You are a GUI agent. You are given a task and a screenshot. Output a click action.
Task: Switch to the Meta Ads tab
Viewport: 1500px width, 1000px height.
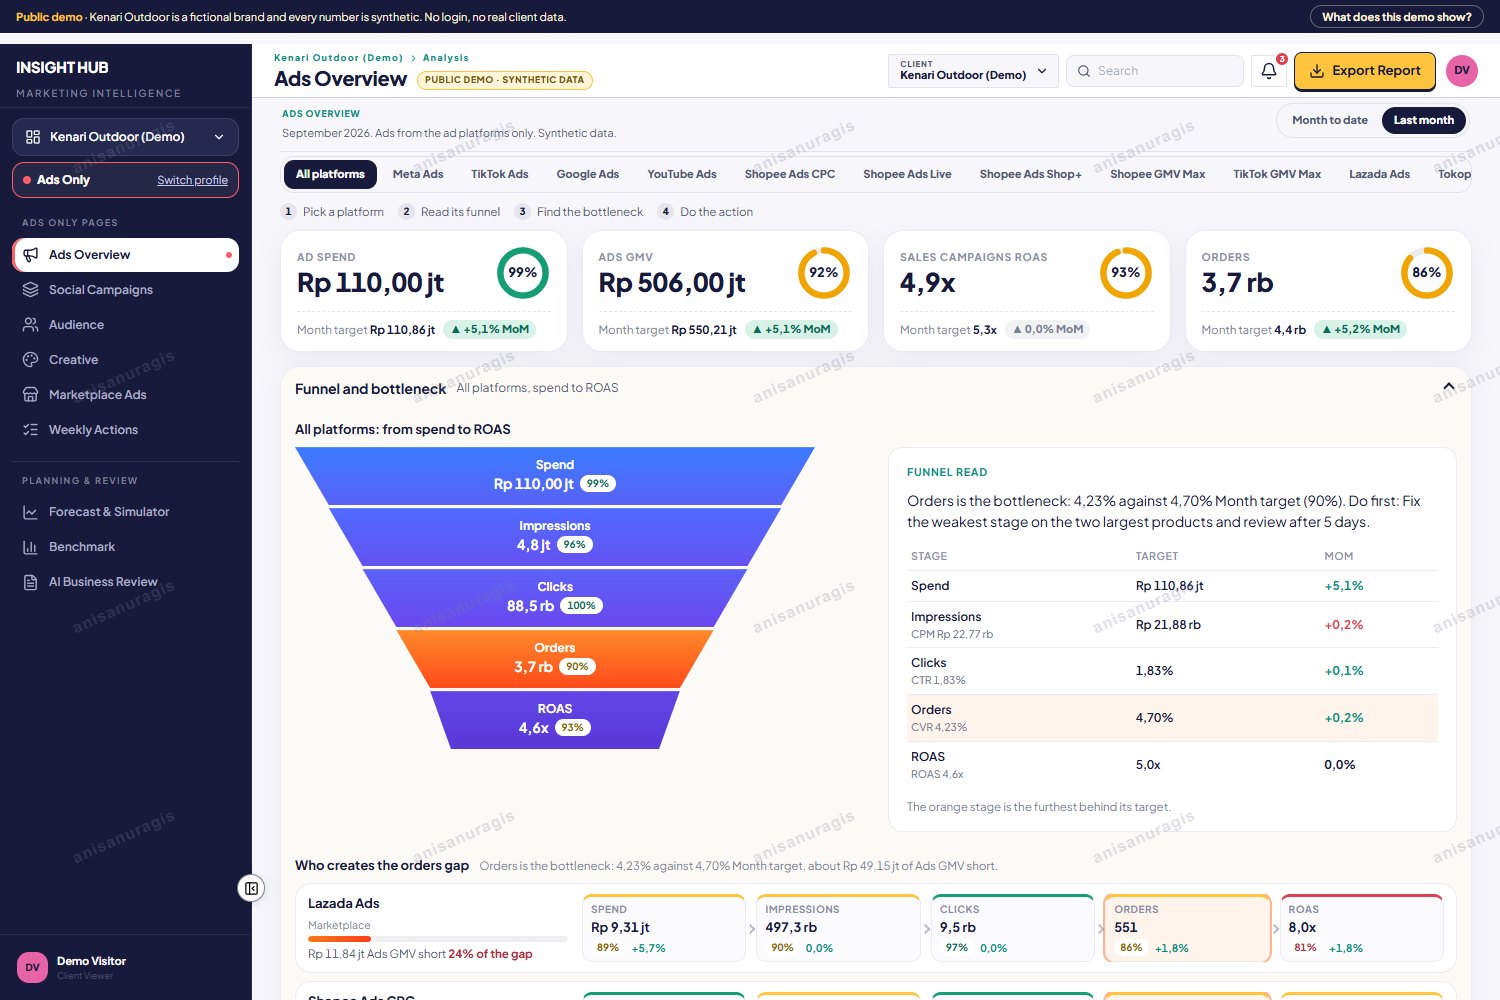pos(418,174)
